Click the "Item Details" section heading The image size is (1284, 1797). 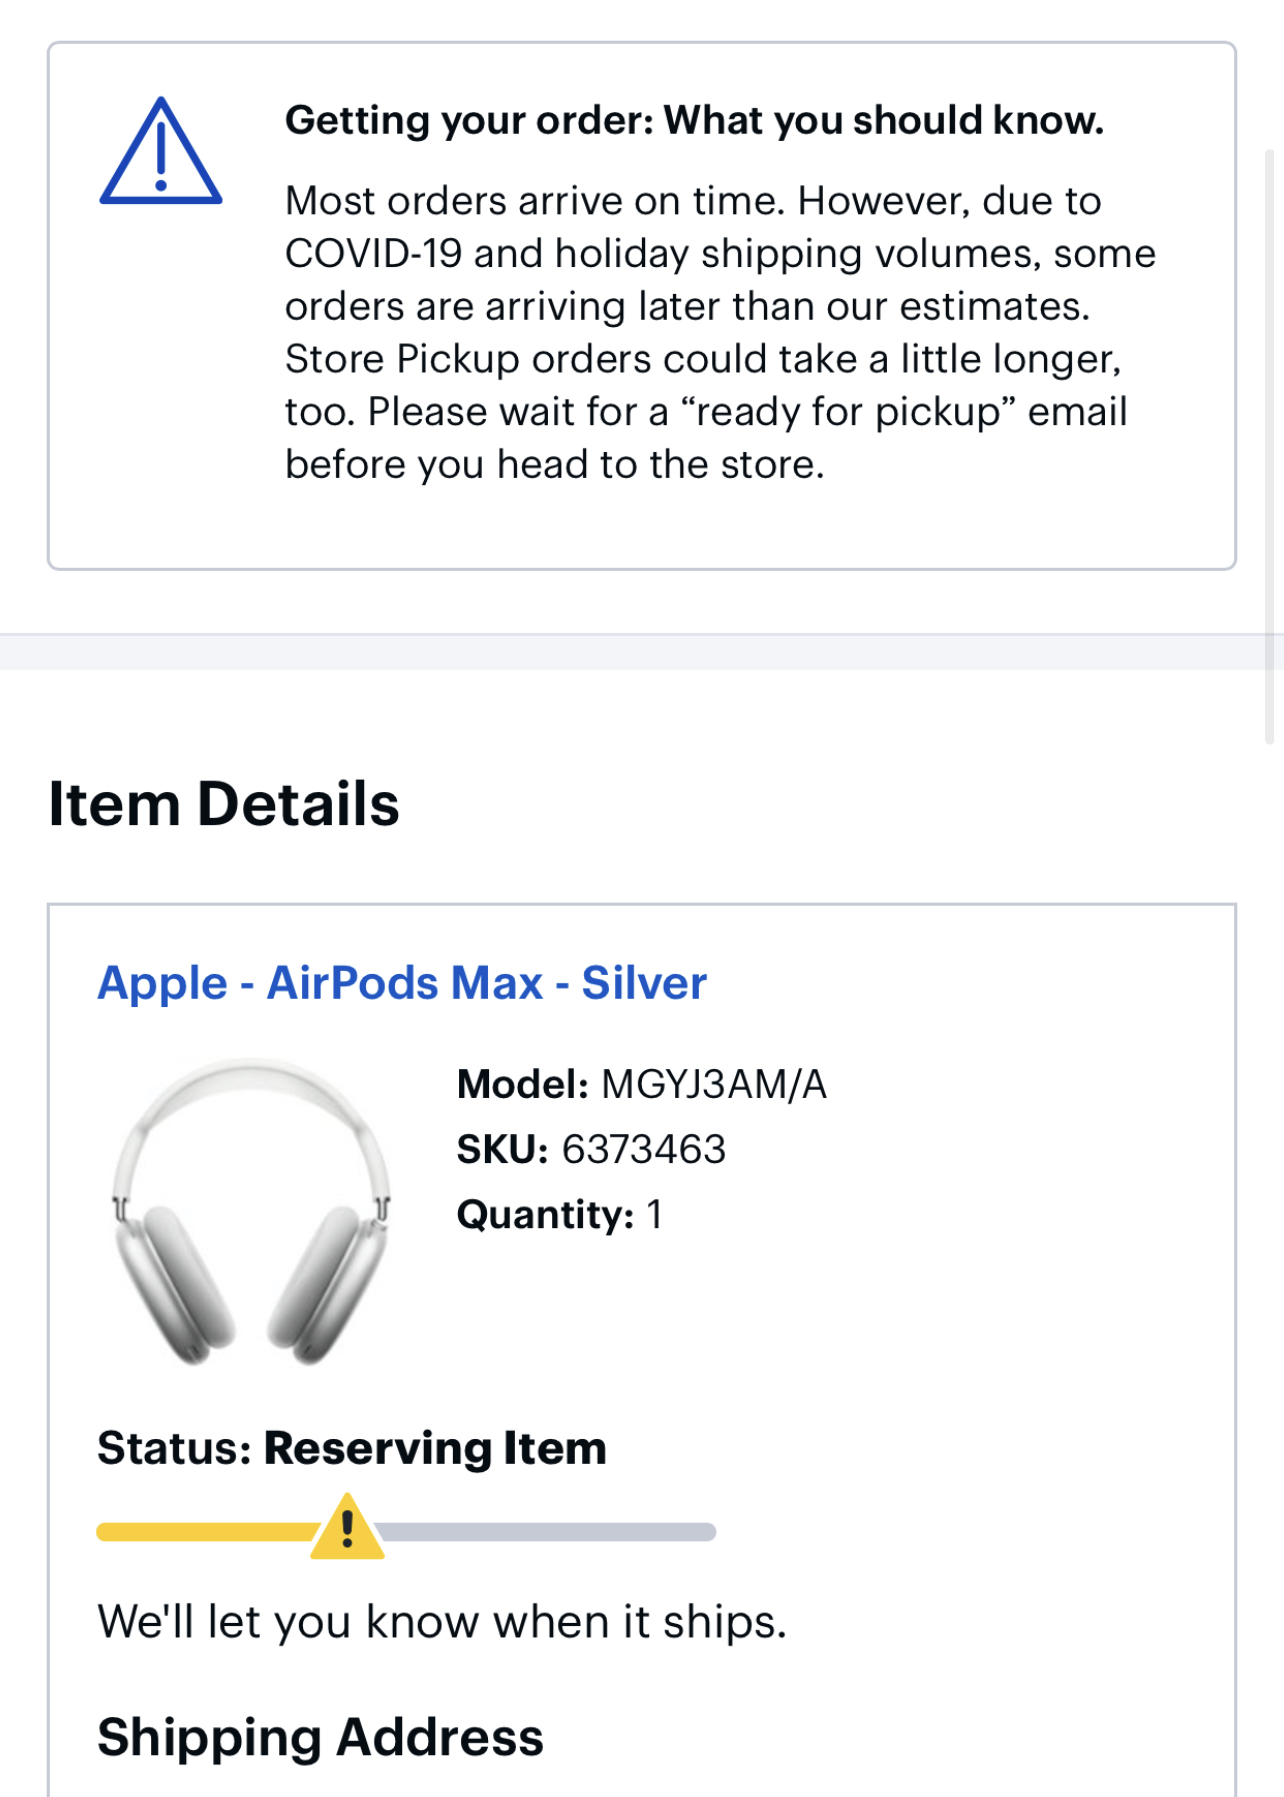224,804
